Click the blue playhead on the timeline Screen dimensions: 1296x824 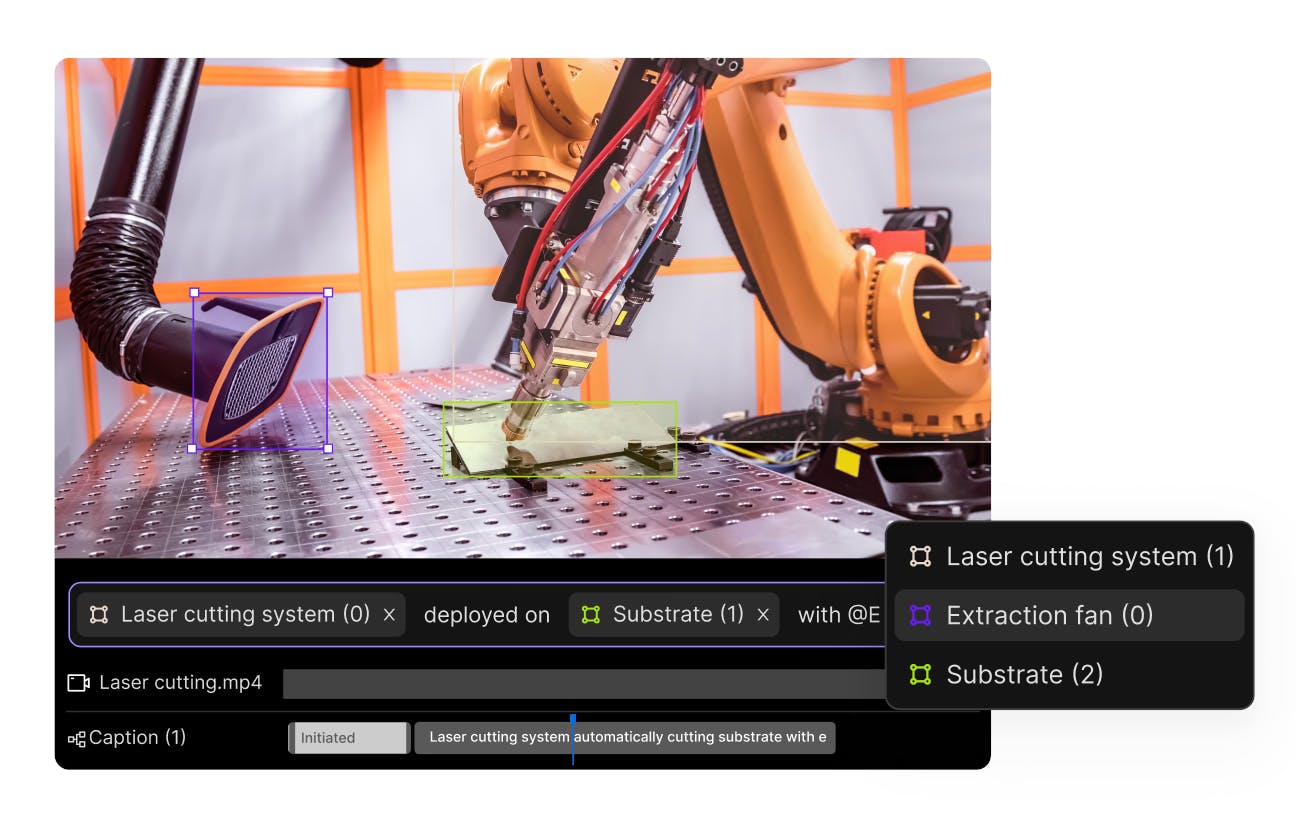pyautogui.click(x=573, y=739)
